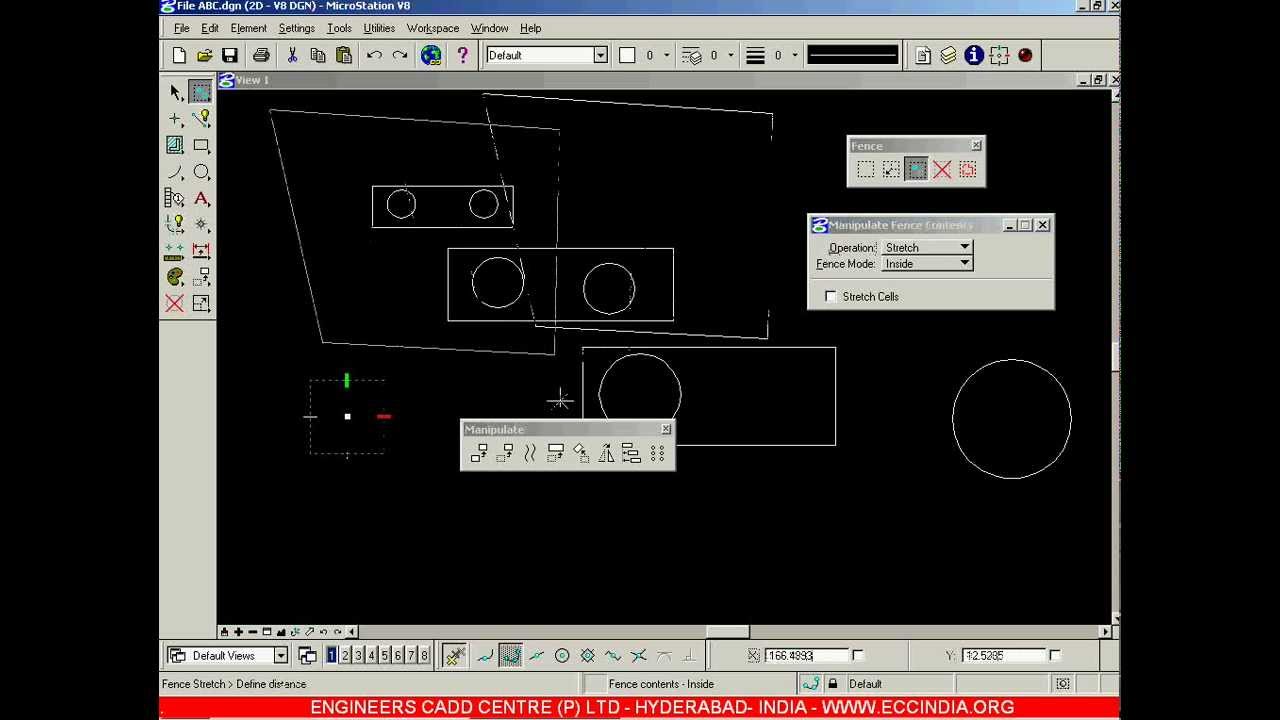Open the File menu

pyautogui.click(x=181, y=28)
